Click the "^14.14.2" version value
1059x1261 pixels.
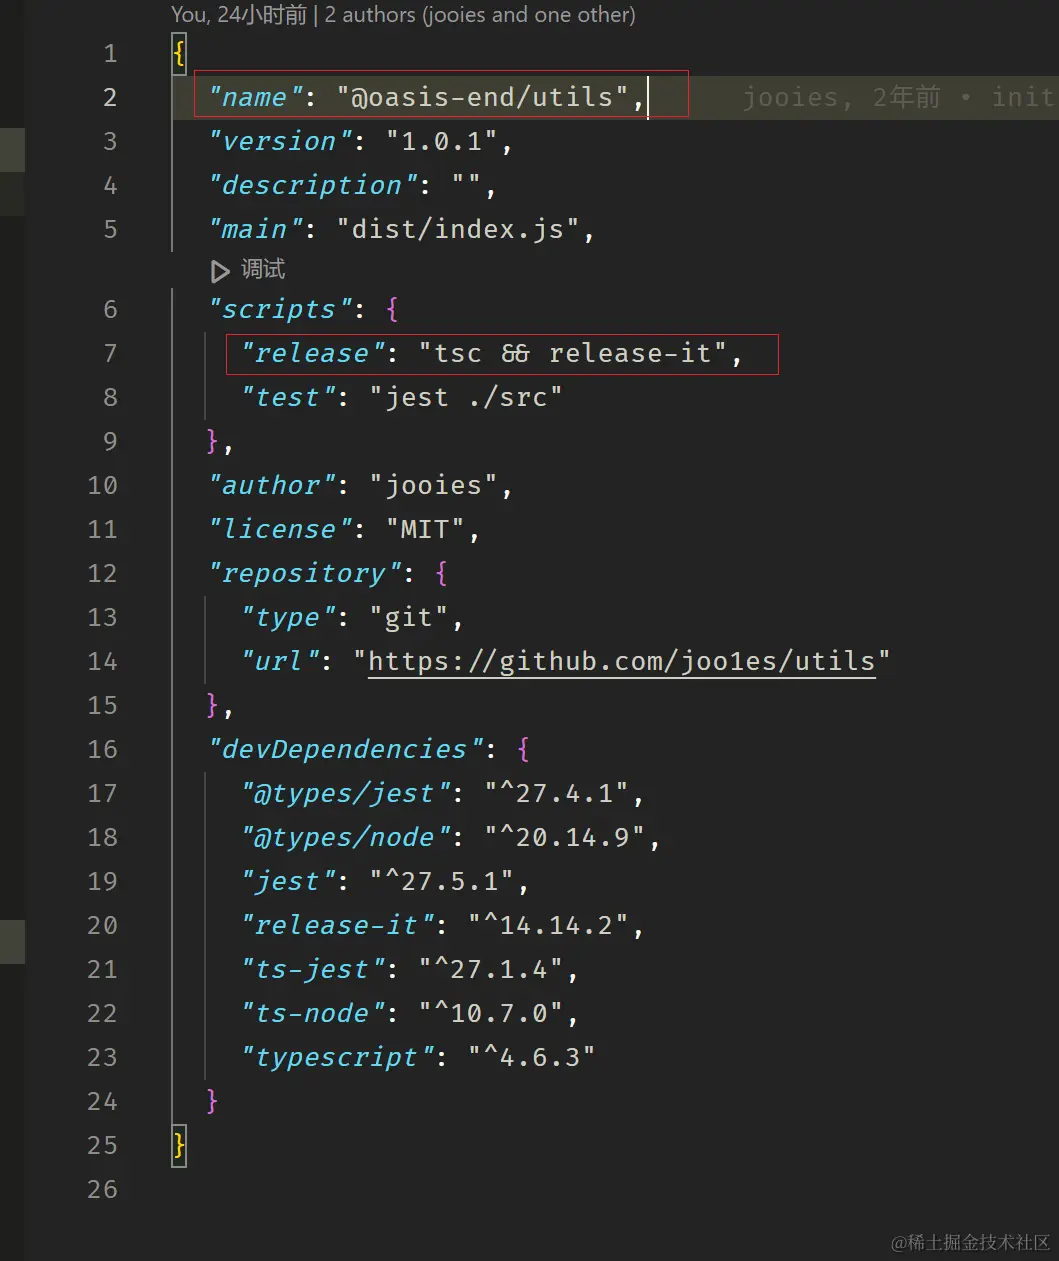(x=549, y=925)
